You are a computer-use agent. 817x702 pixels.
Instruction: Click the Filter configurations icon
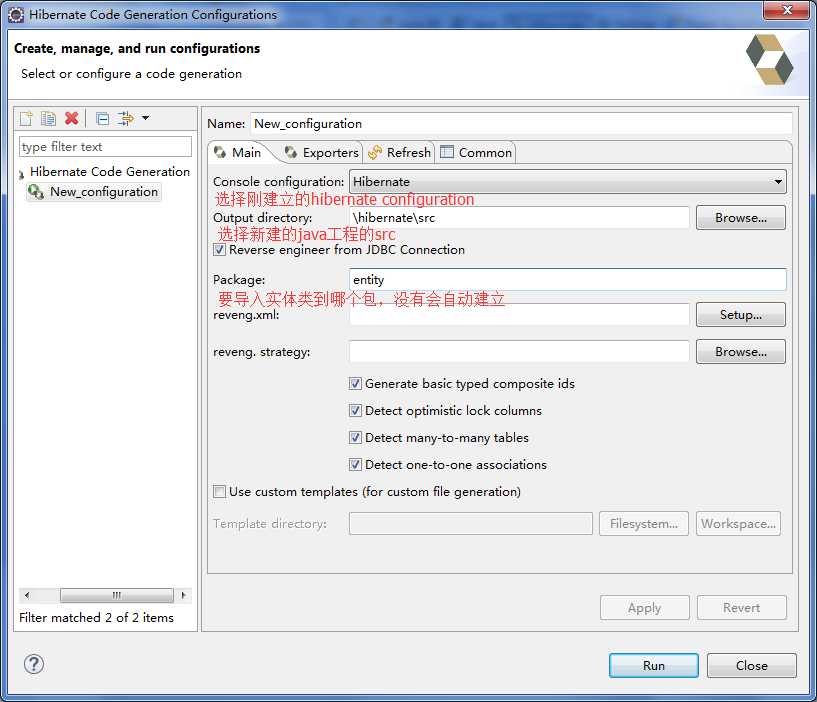pos(126,118)
